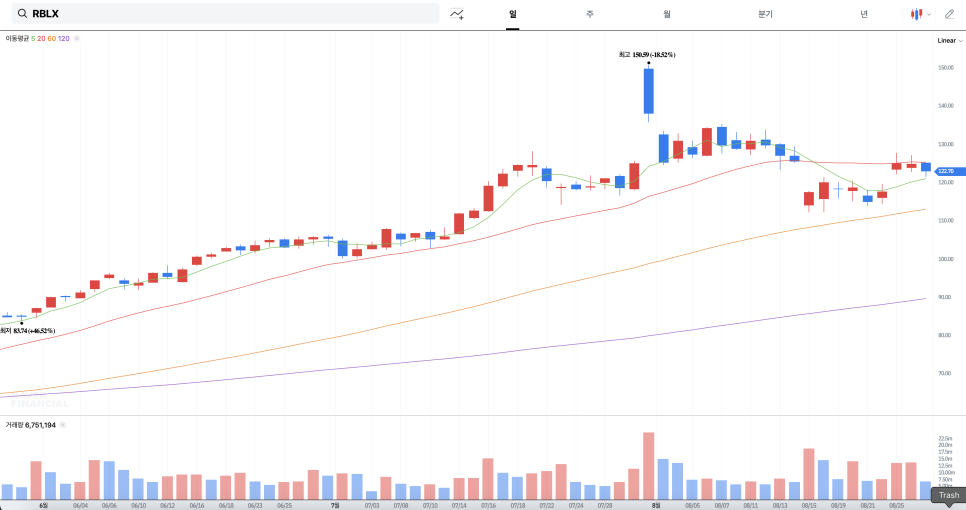The image size is (966, 510).
Task: Click the 6월 month axis label
Action: coord(44,506)
